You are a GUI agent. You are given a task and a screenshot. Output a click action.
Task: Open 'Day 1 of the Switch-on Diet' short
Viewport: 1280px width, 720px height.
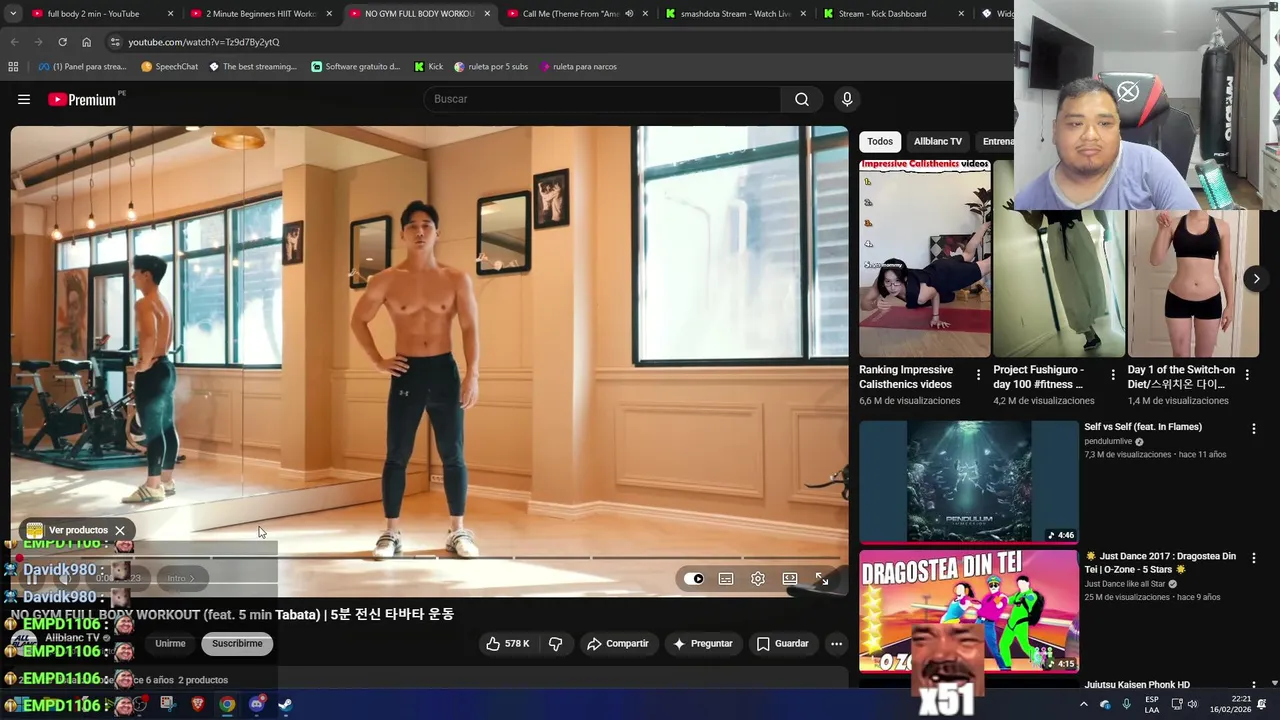pos(1193,284)
